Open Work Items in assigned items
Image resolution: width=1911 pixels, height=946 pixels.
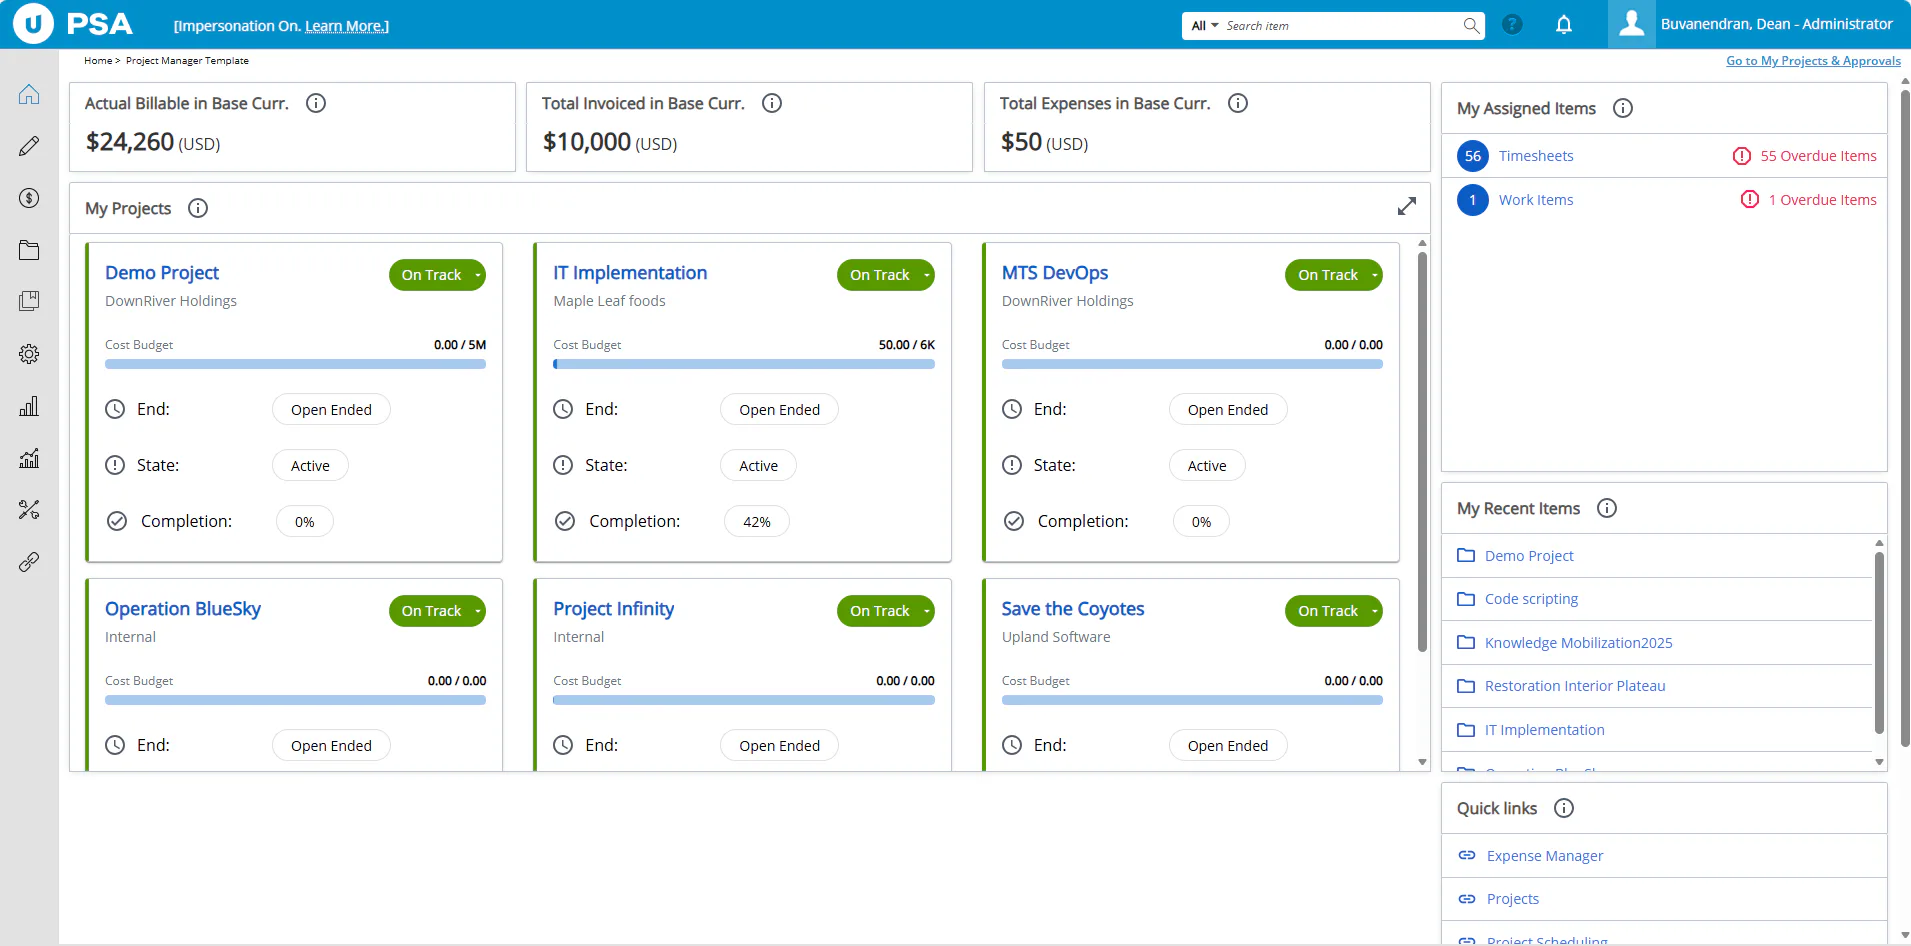[1535, 200]
